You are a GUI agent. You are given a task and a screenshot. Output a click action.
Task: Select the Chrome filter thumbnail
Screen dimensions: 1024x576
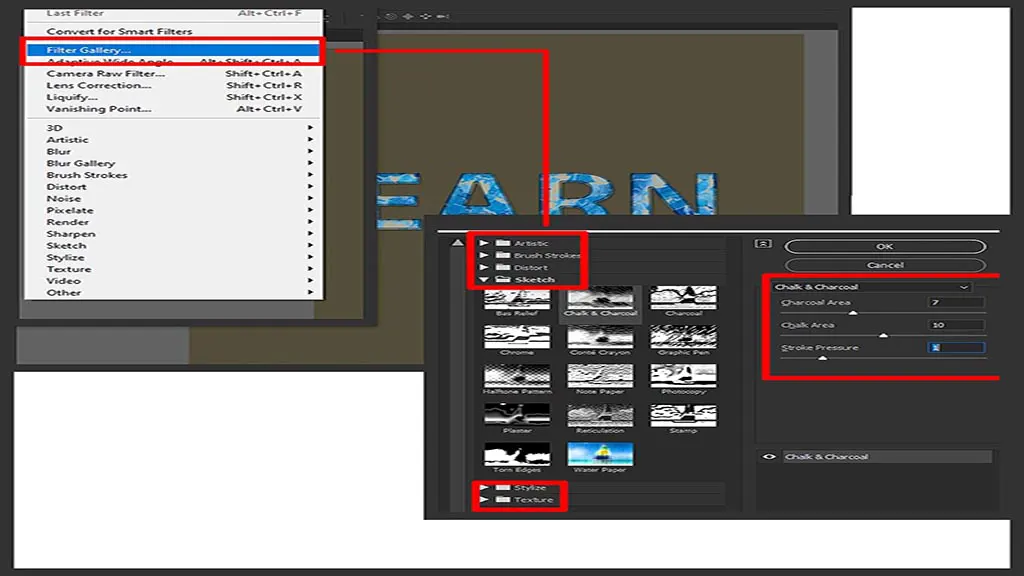(x=517, y=341)
